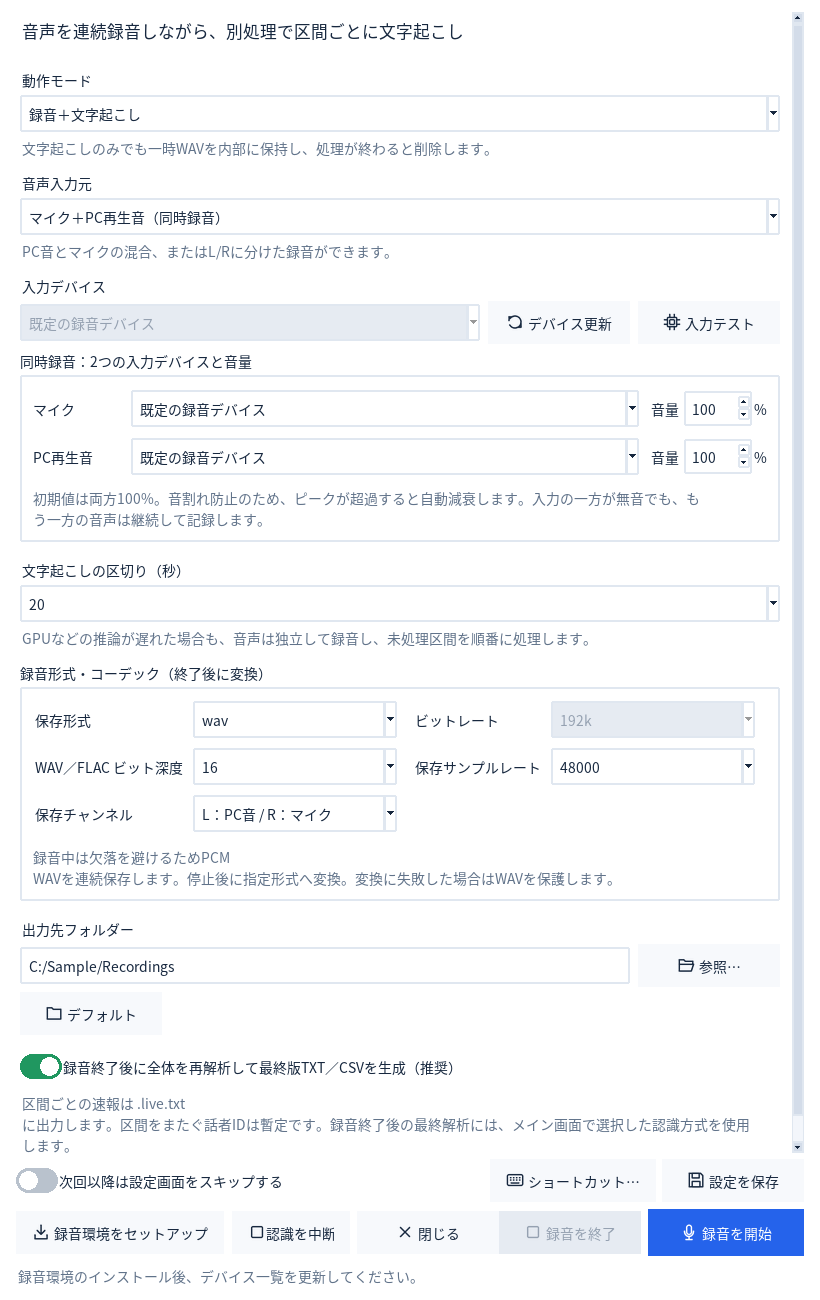Toggle 録音終了後に全体を再解析 switch off
The height and width of the screenshot is (1300, 820).
40,1067
